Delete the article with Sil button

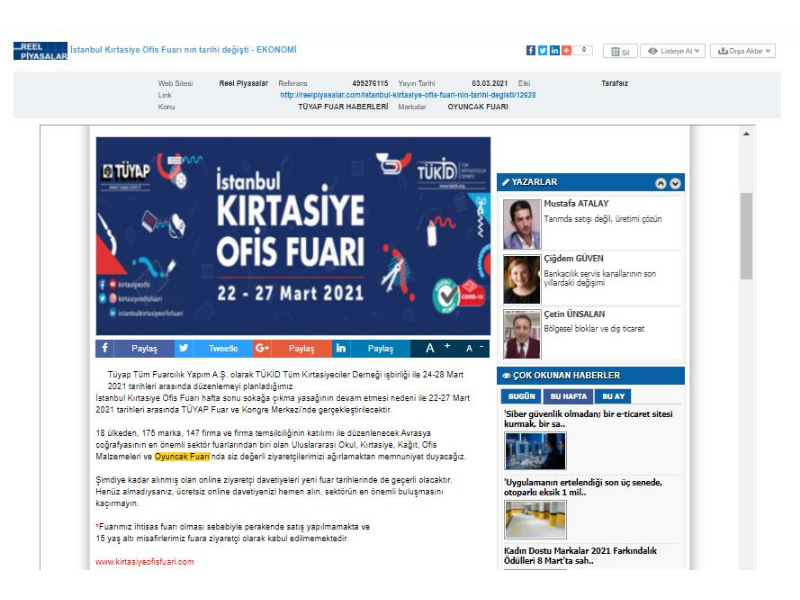click(x=620, y=51)
